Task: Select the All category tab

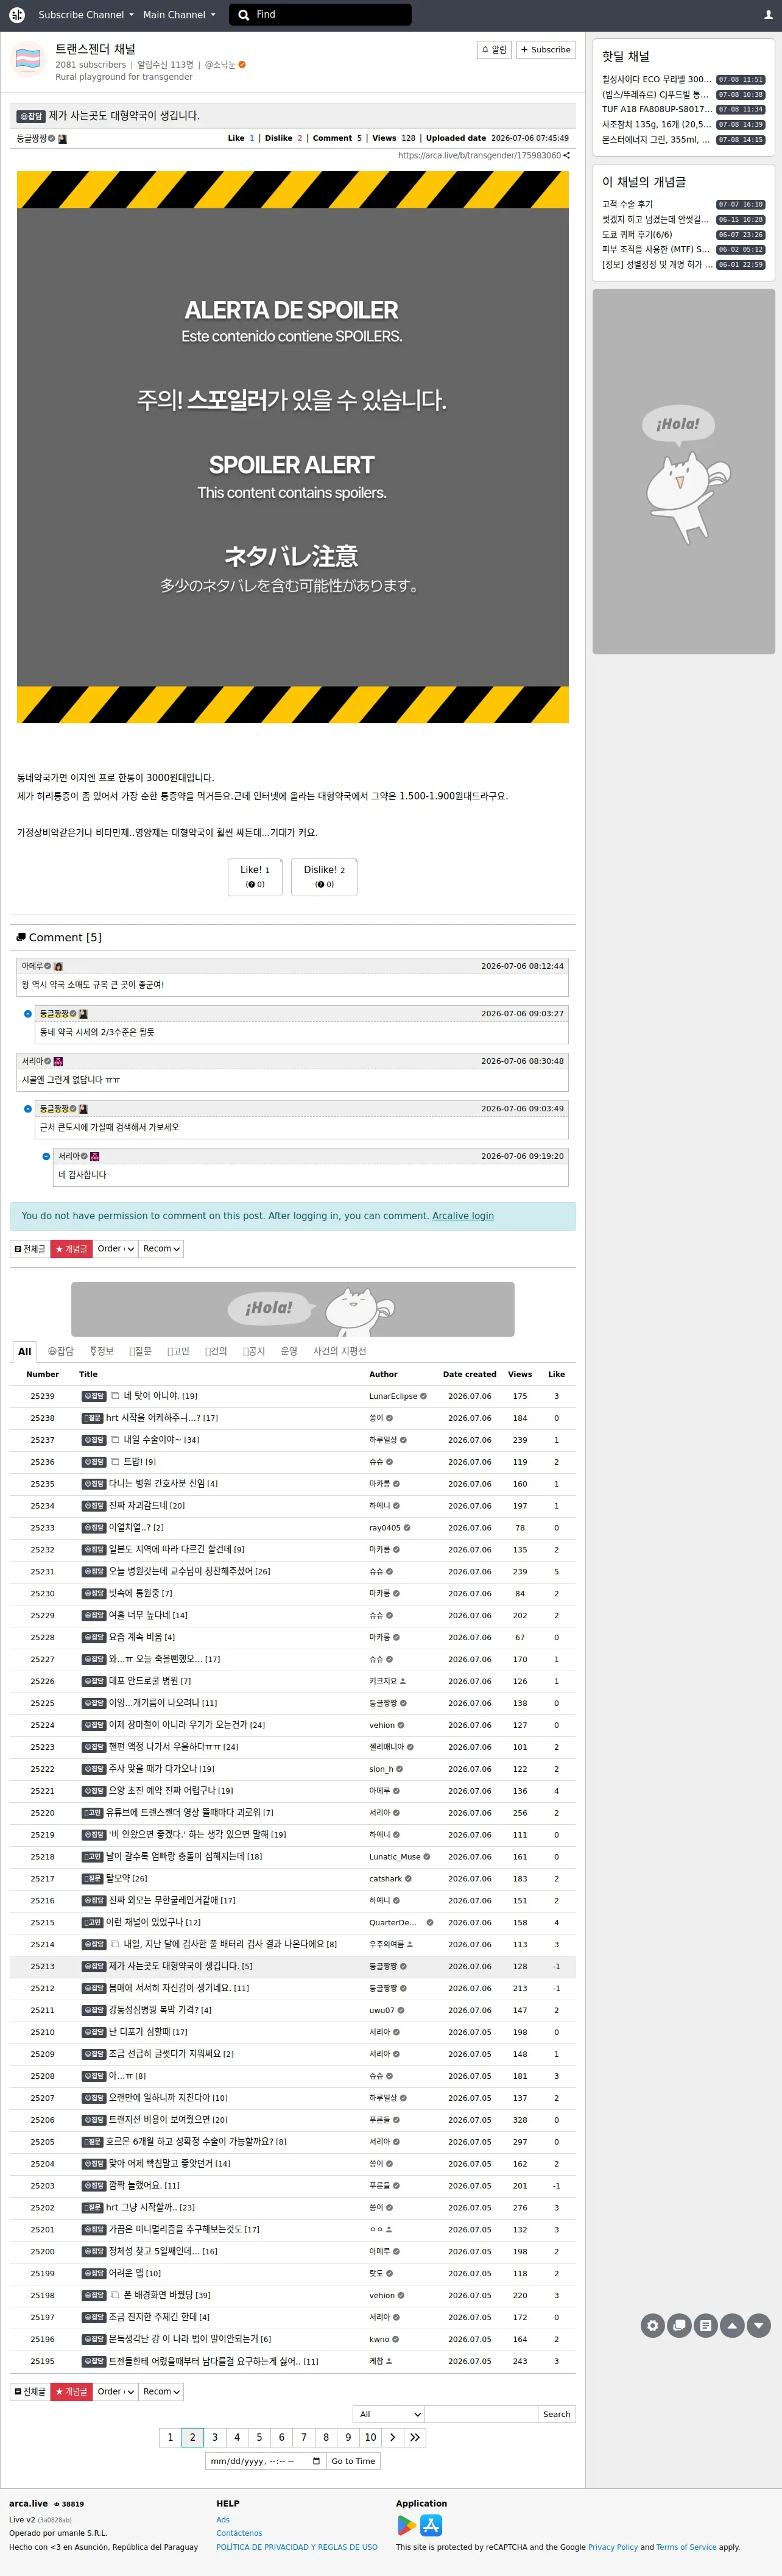Action: (25, 1351)
